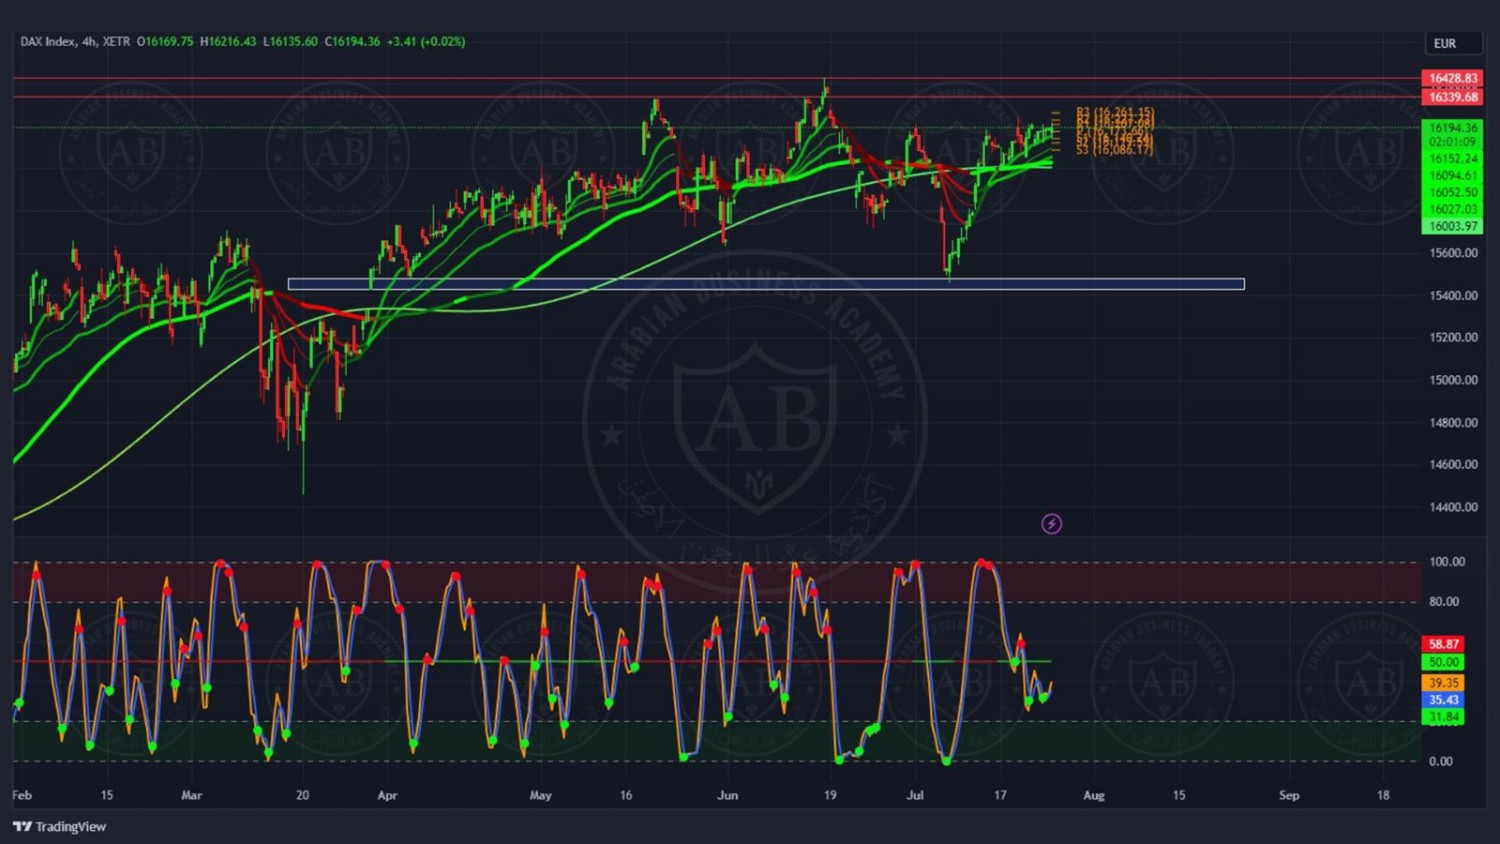Click the purple lightning bolt icon
Viewport: 1500px width, 844px height.
click(x=1051, y=524)
